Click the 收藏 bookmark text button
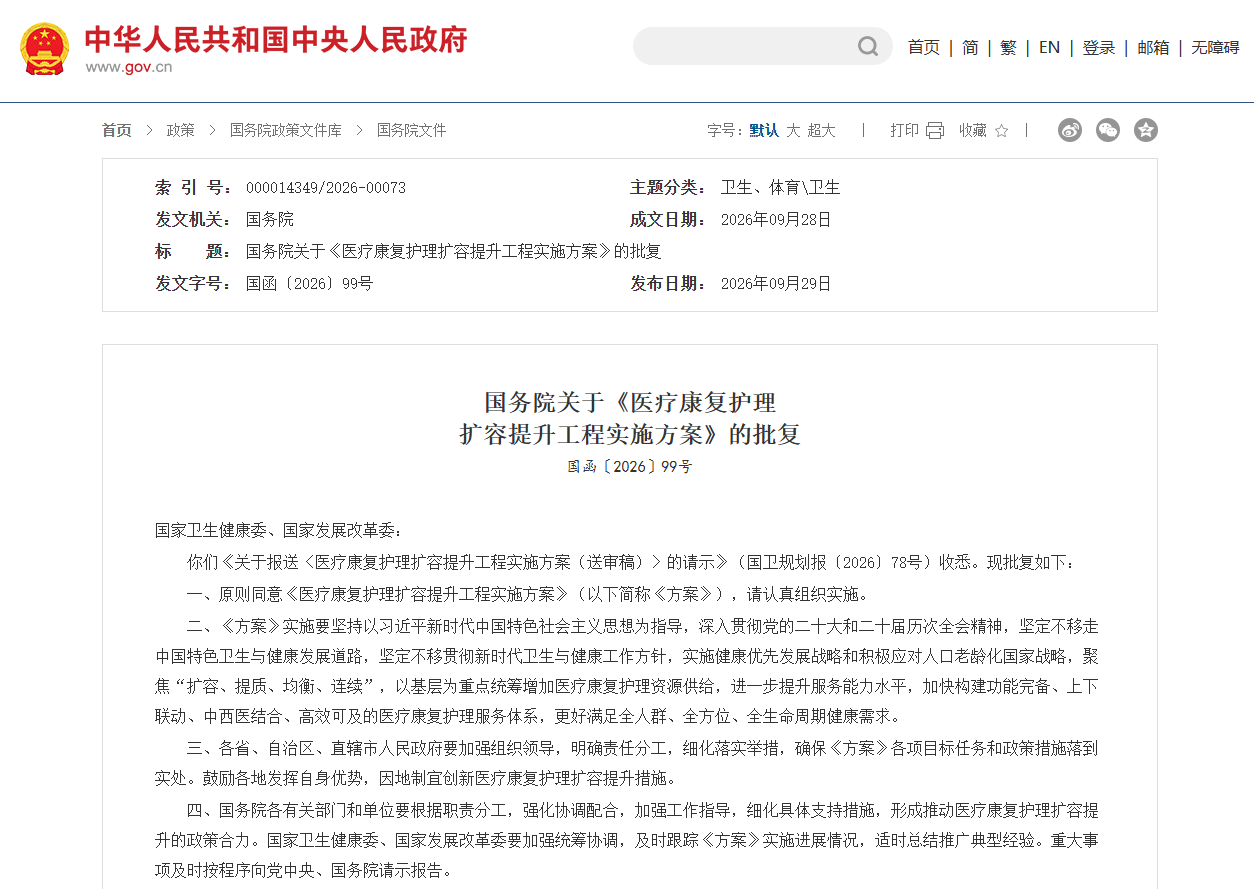 pyautogui.click(x=973, y=131)
